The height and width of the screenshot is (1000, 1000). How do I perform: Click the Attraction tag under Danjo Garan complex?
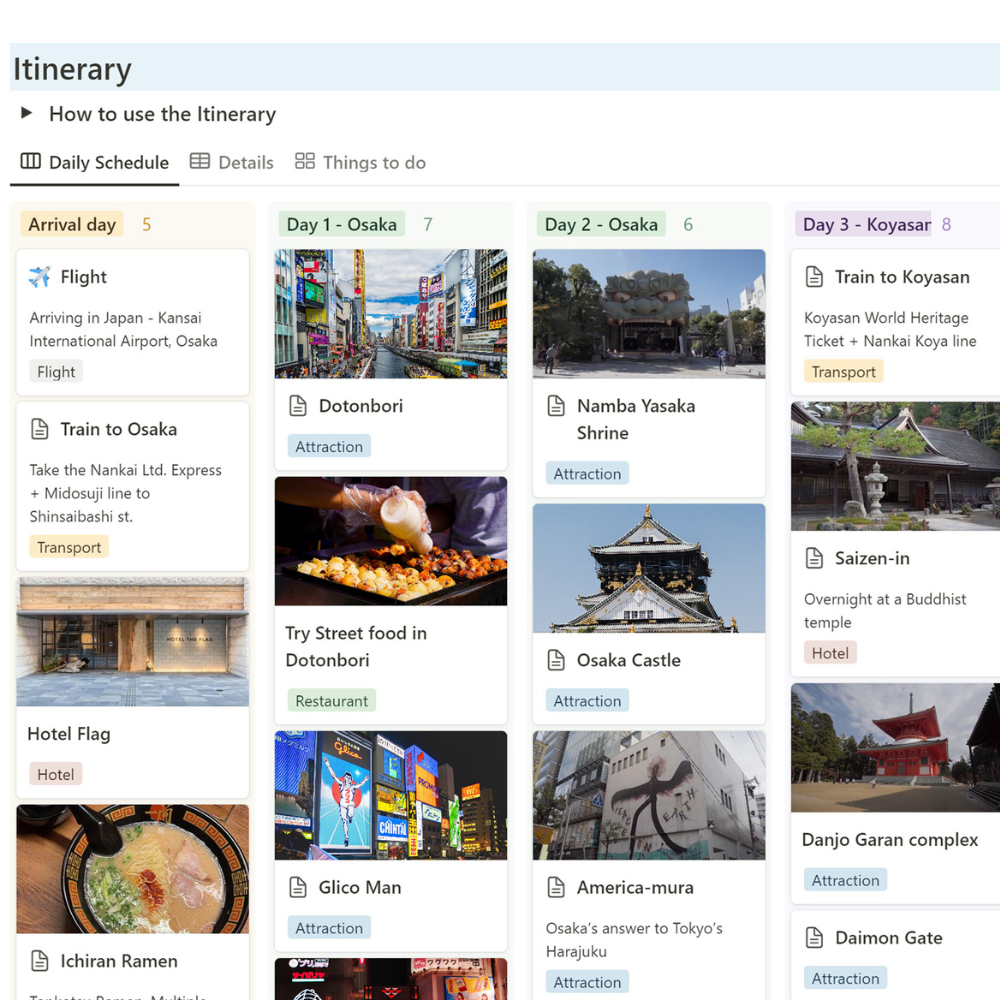coord(846,880)
